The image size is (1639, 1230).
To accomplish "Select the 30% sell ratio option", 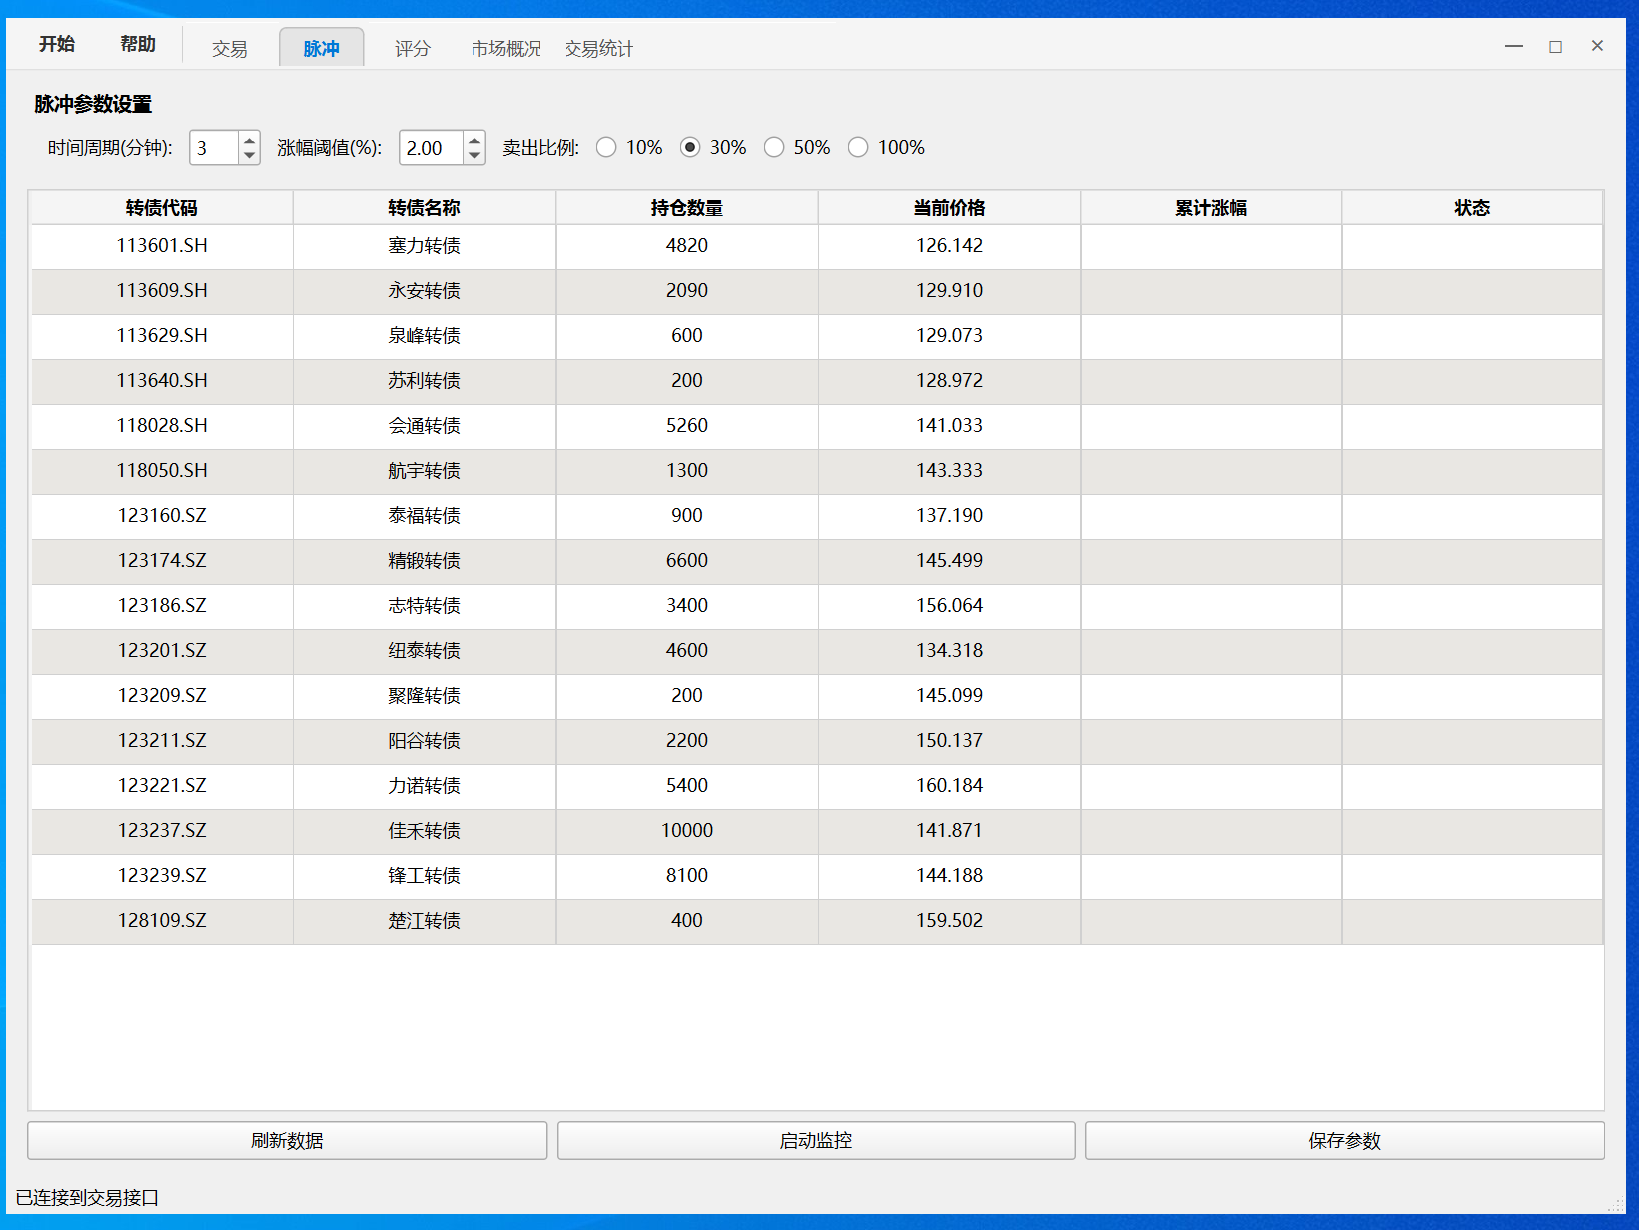I will click(690, 148).
